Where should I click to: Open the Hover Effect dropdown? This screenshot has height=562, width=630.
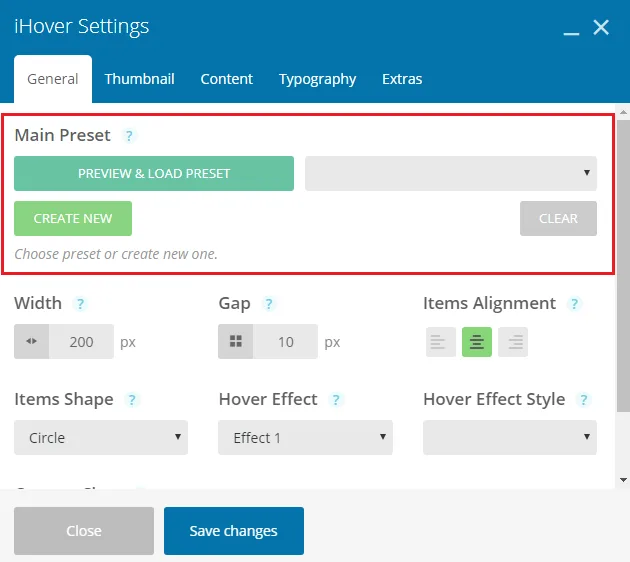click(305, 437)
